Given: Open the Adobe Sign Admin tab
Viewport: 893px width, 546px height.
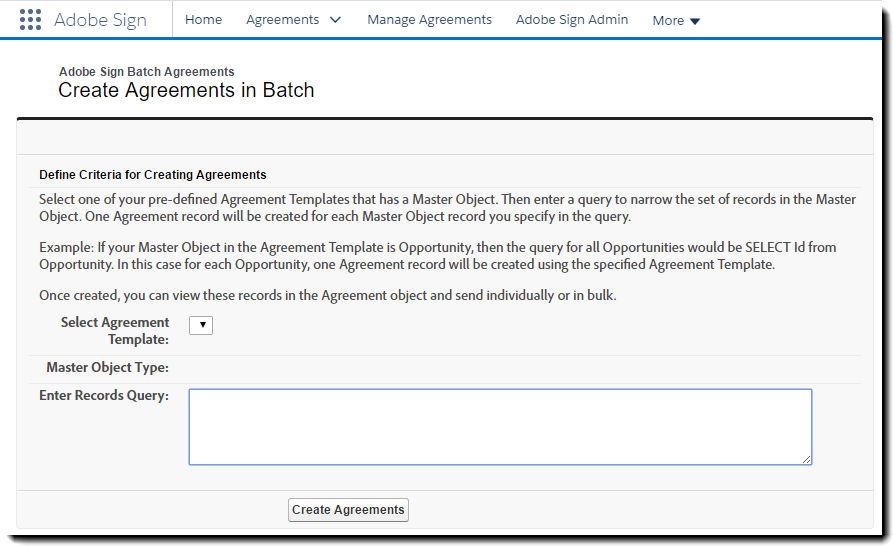Looking at the screenshot, I should (572, 19).
